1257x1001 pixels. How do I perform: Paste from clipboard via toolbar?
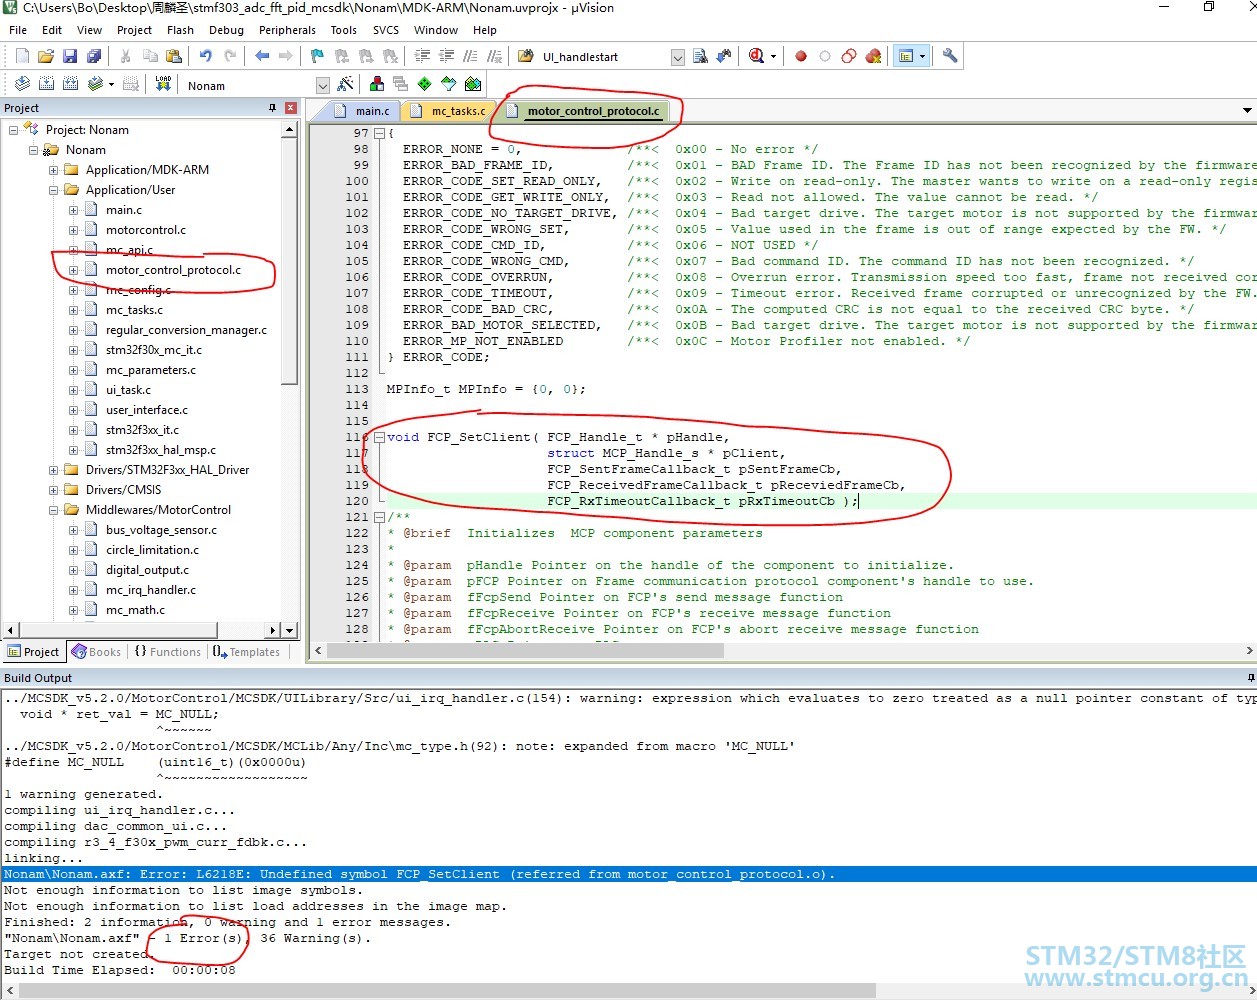pos(174,56)
